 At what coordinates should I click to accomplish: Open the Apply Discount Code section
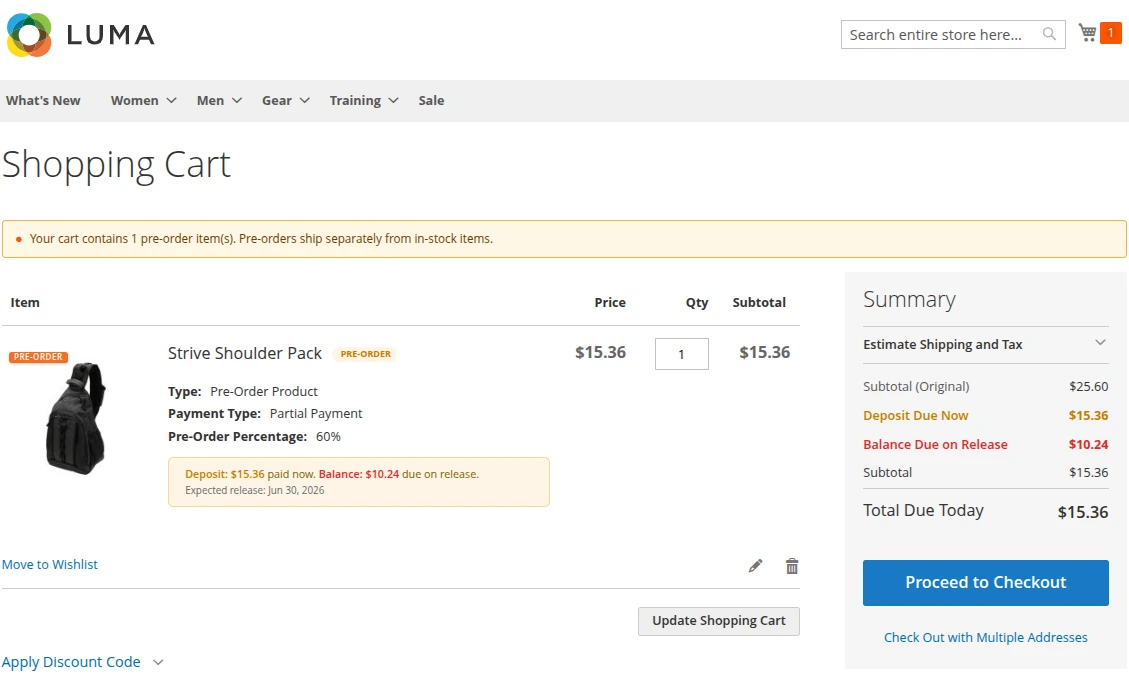(x=71, y=662)
